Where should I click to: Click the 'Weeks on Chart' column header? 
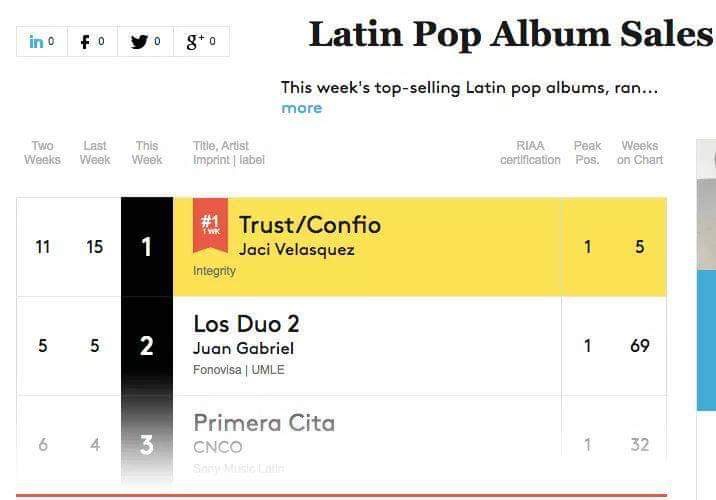(x=639, y=153)
